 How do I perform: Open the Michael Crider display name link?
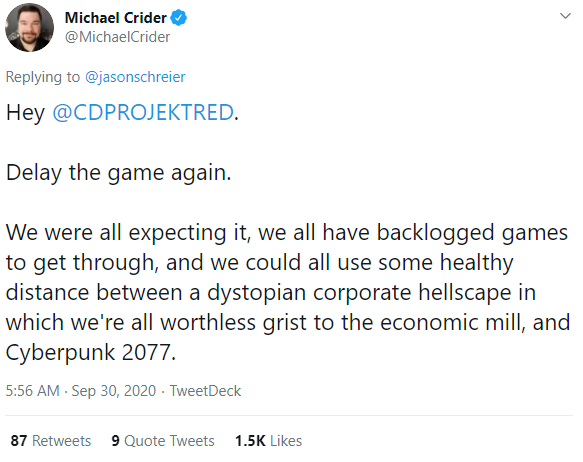(x=116, y=18)
